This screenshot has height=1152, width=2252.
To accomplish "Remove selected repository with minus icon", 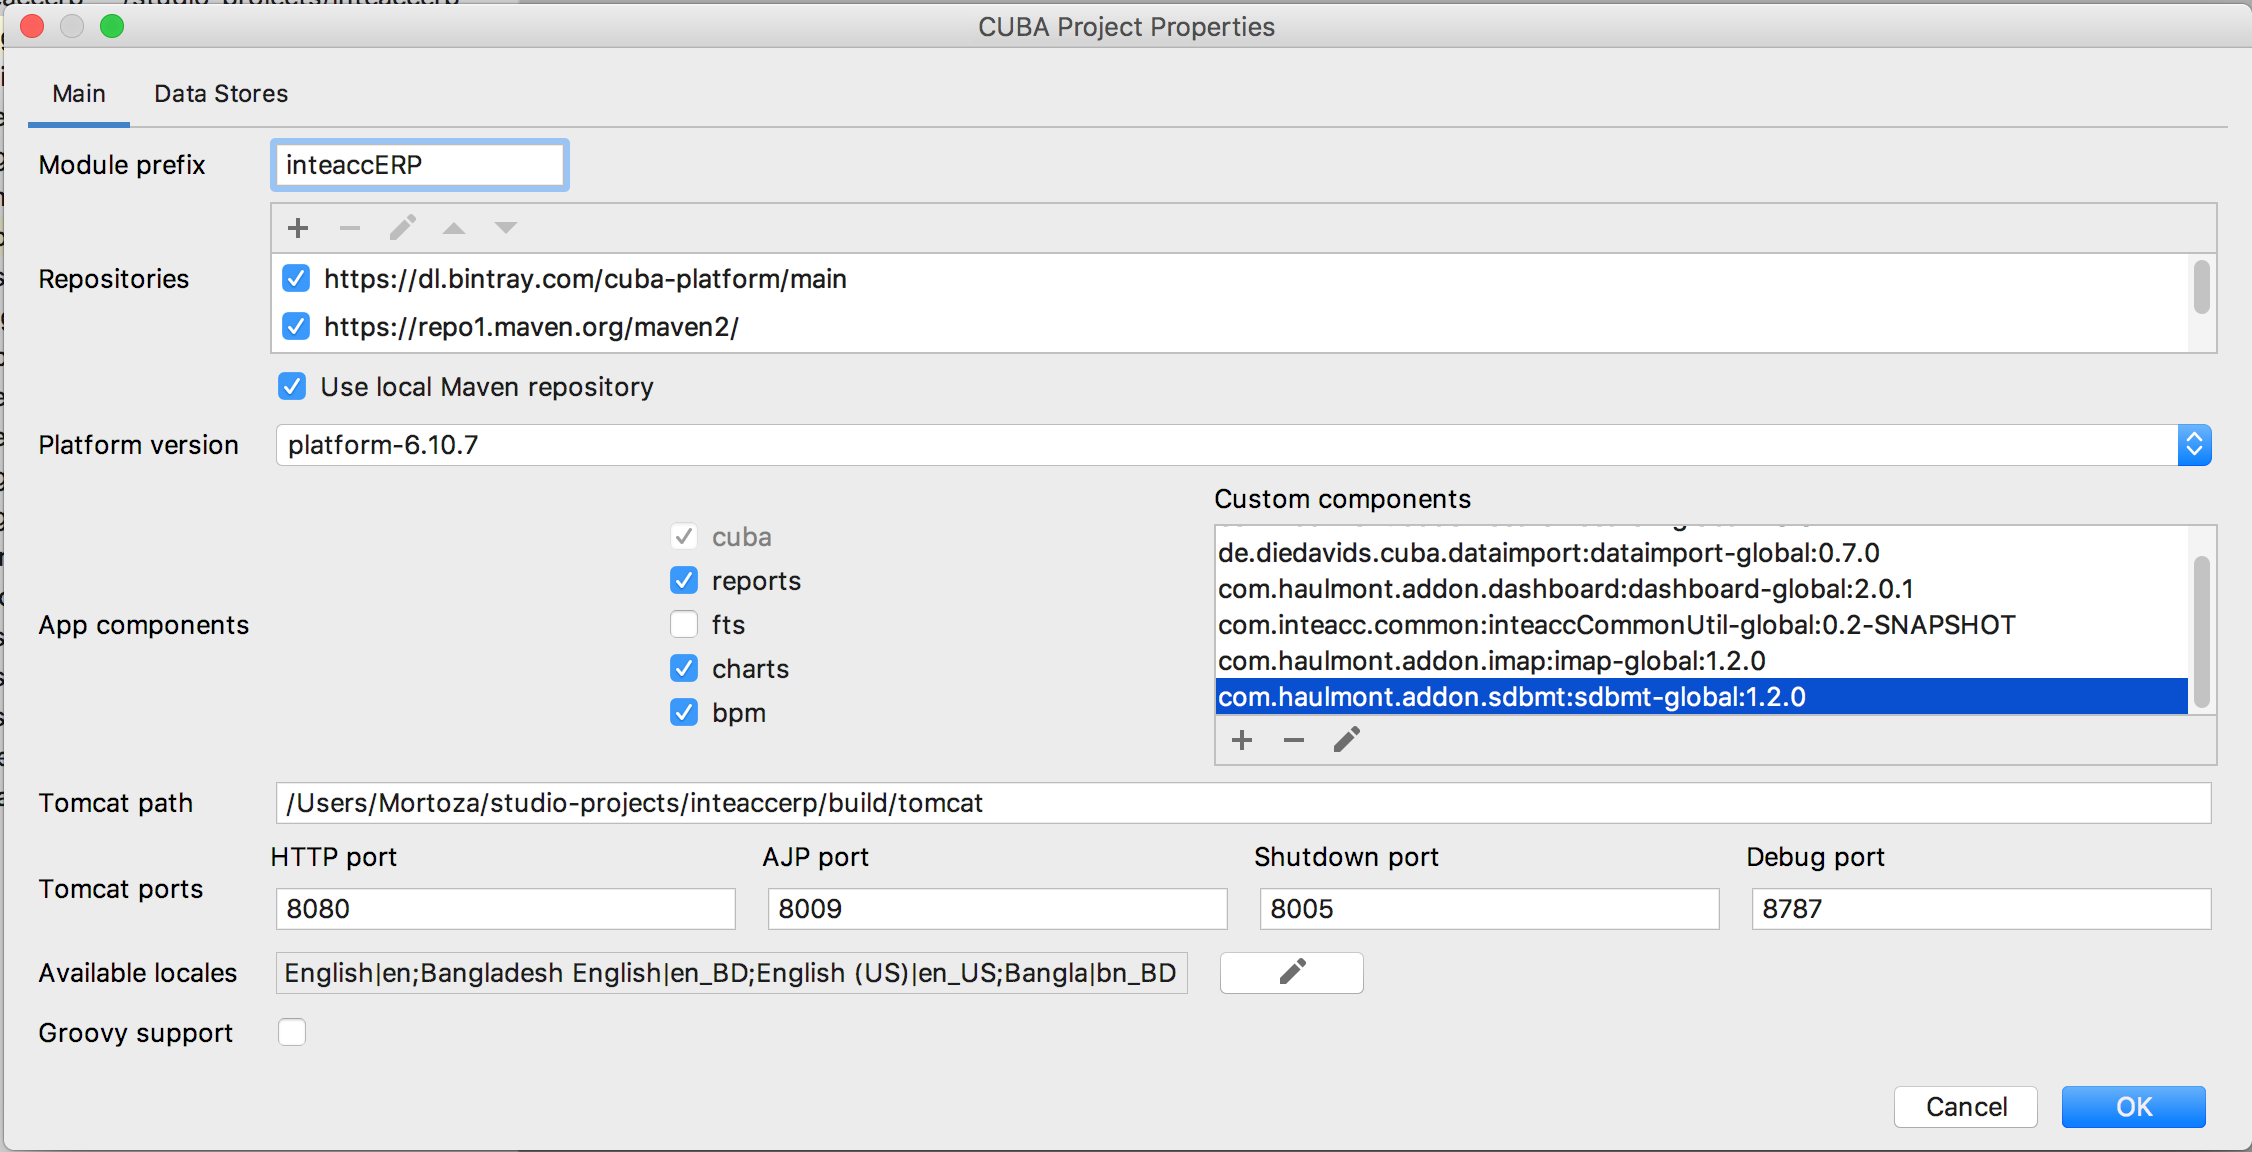I will [350, 228].
